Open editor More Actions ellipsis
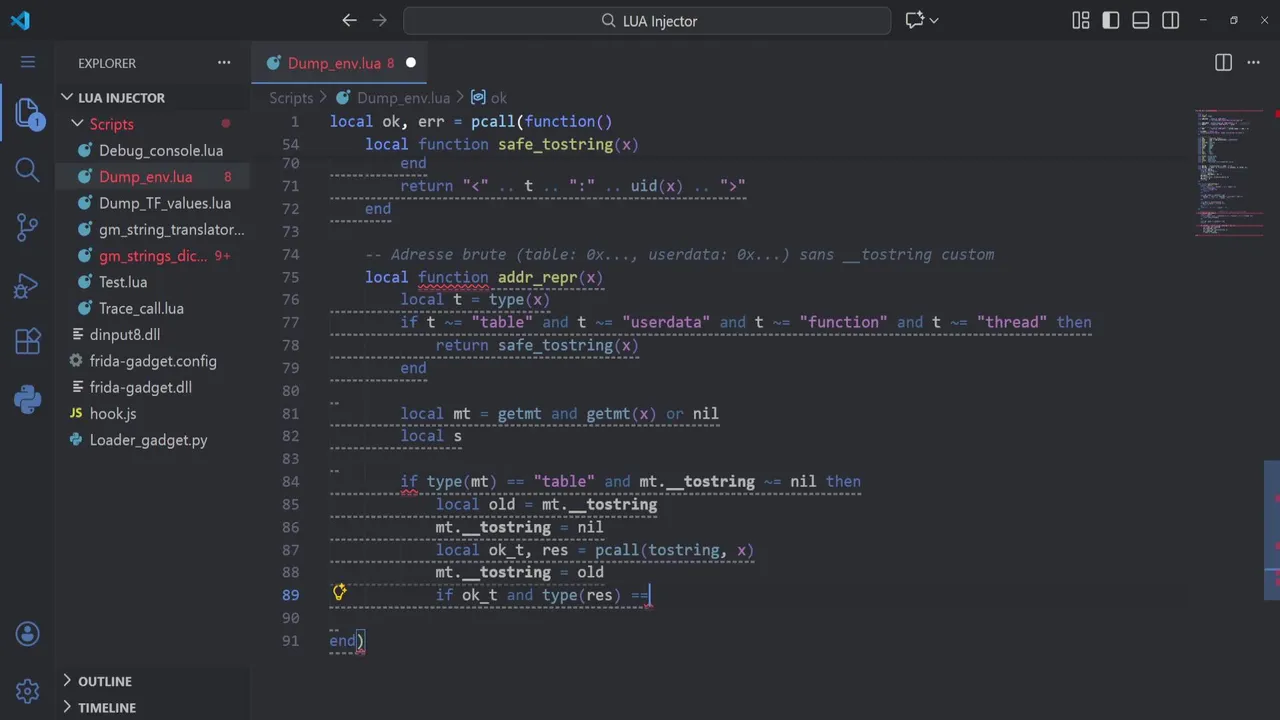The width and height of the screenshot is (1280, 720). pos(1253,62)
